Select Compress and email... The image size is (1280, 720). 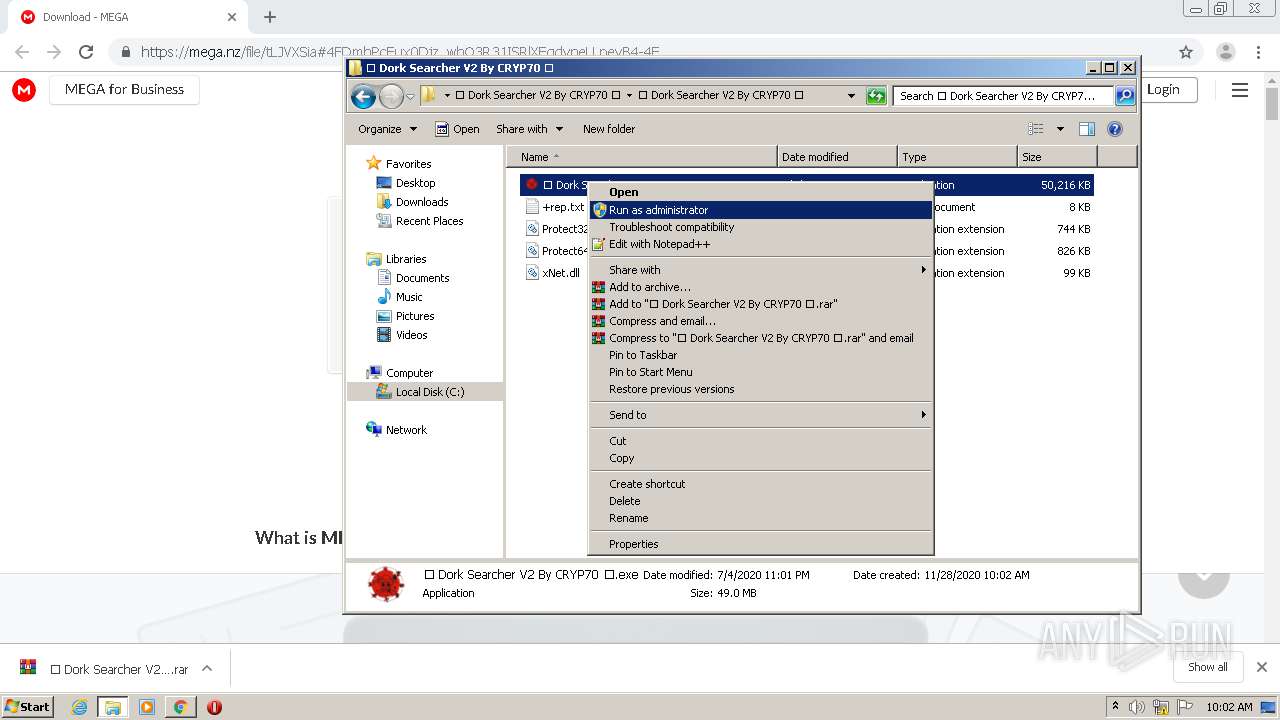pos(760,321)
